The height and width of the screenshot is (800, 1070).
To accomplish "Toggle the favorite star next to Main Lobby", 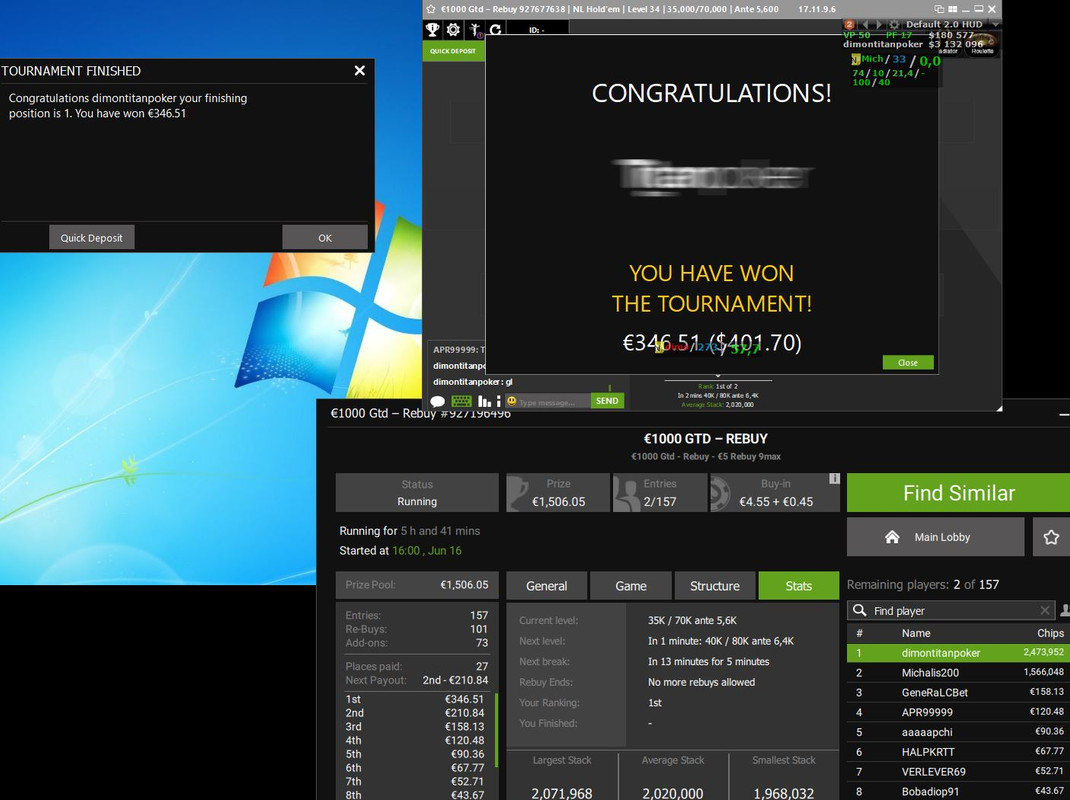I will tap(1051, 537).
